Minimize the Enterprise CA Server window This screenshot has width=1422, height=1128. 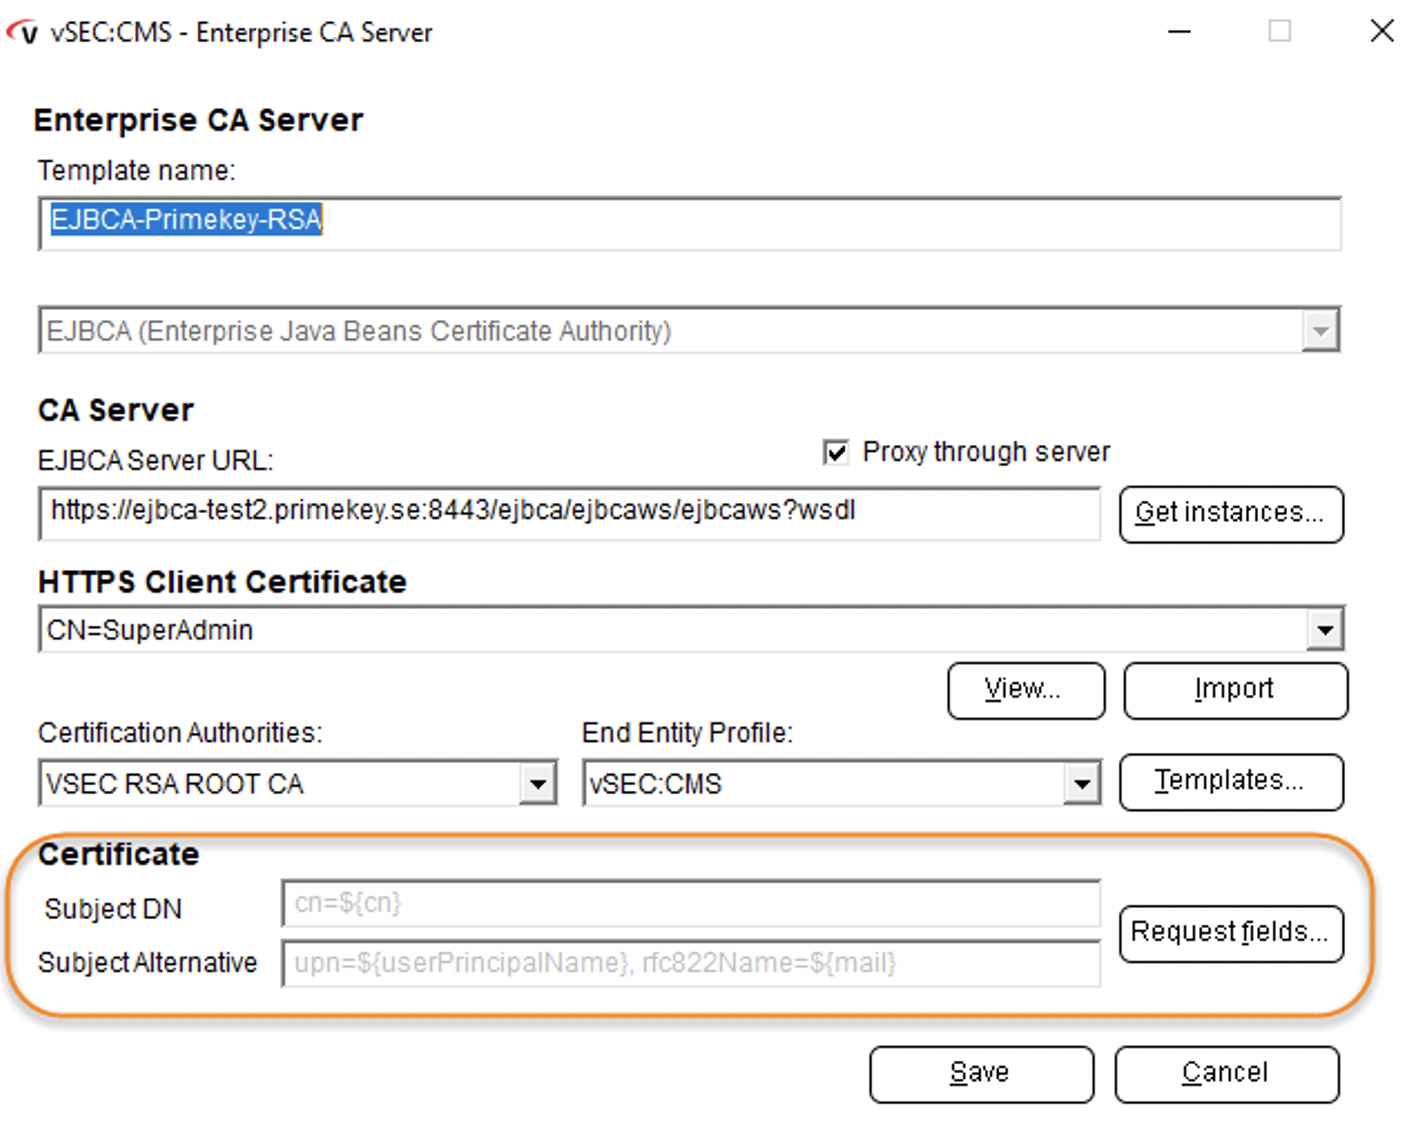pos(1180,31)
